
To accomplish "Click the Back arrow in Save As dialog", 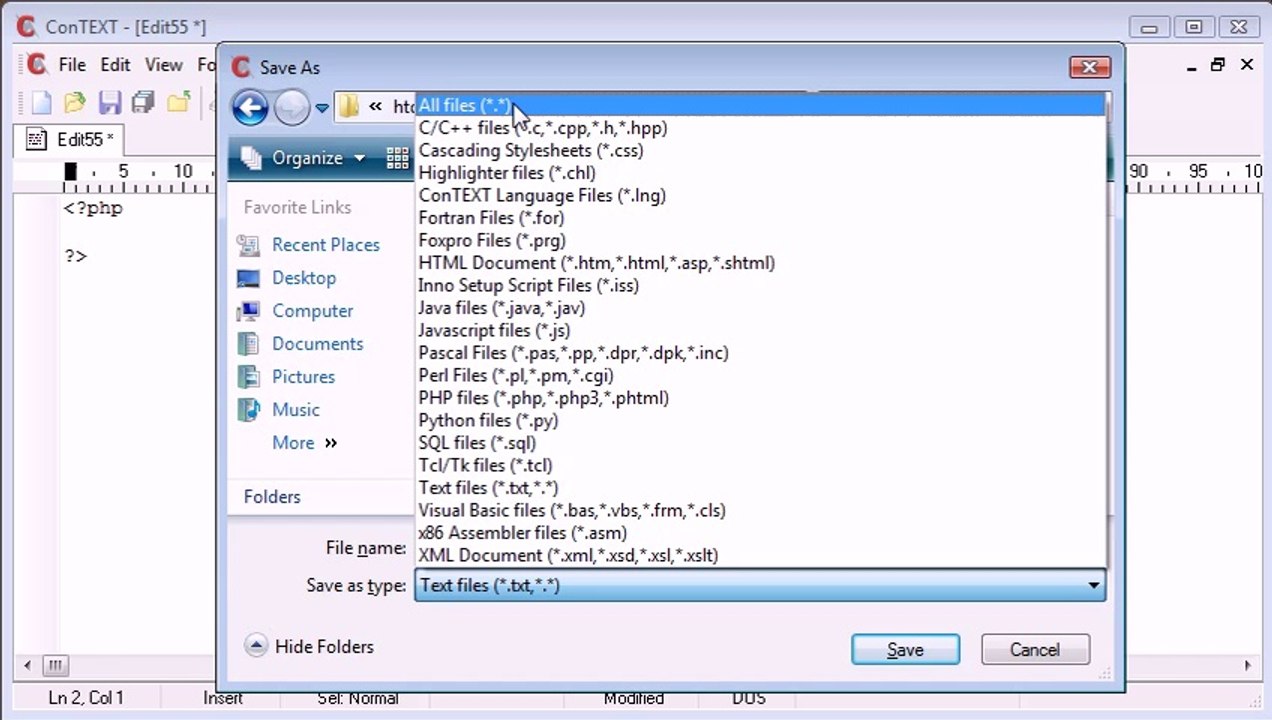I will 250,107.
